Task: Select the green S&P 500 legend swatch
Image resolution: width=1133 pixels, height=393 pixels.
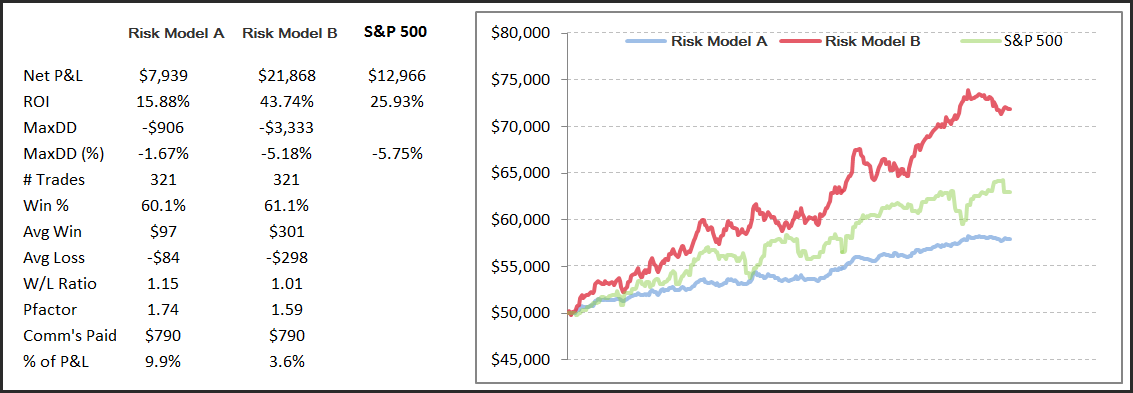Action: pos(984,41)
